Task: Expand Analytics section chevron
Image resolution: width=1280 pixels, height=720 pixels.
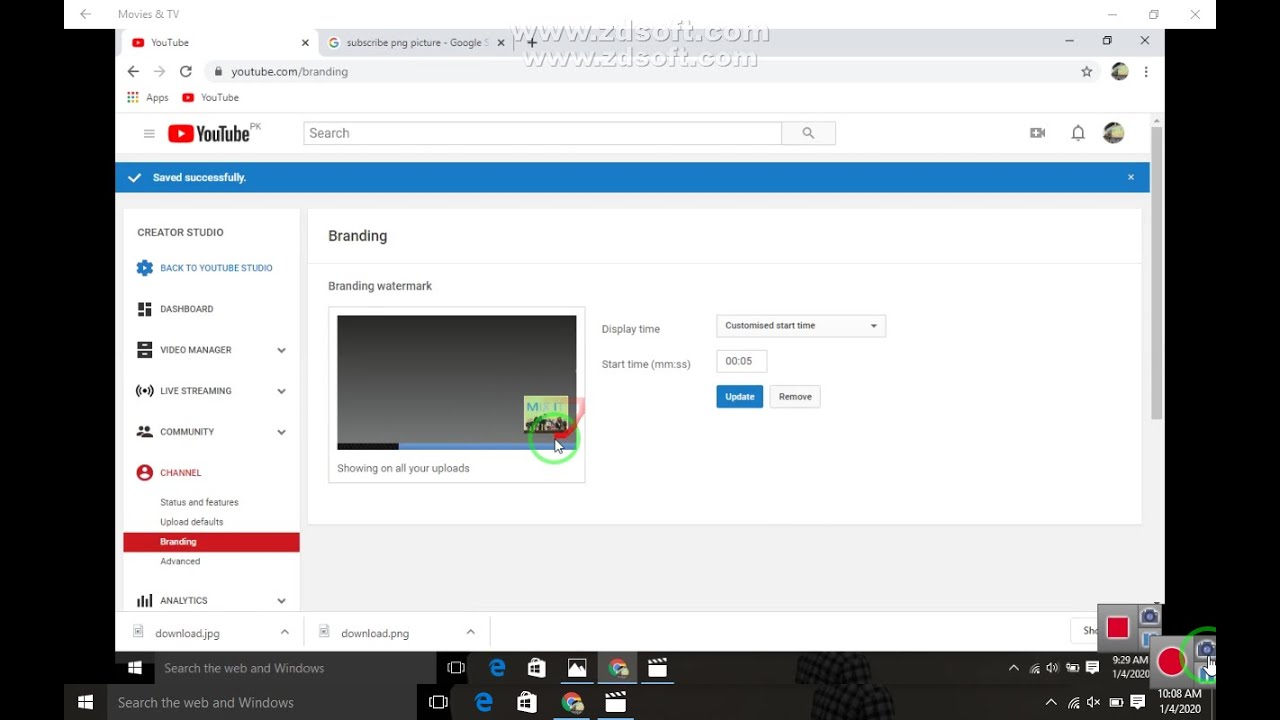Action: (x=281, y=601)
